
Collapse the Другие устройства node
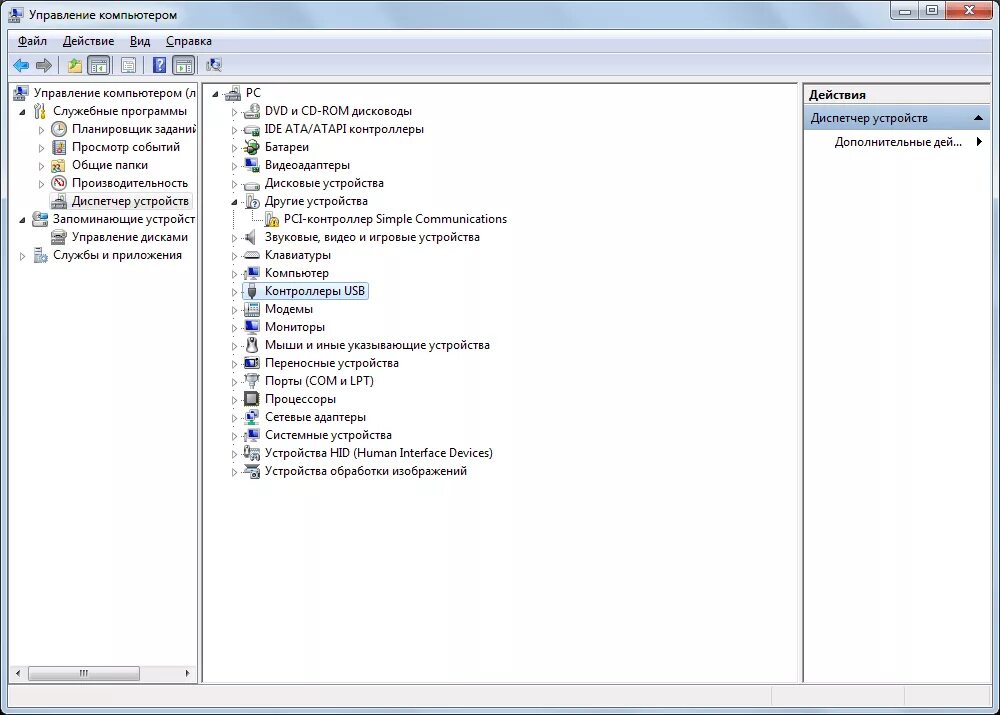[234, 202]
